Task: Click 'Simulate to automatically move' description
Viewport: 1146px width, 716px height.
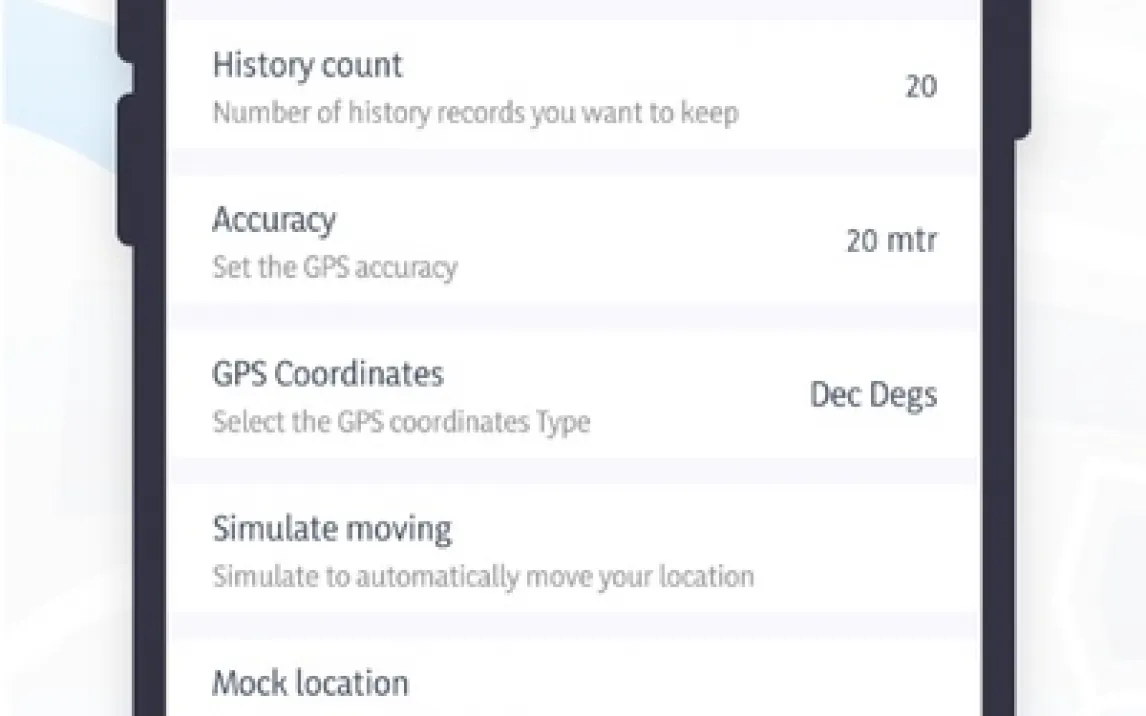Action: coord(482,577)
